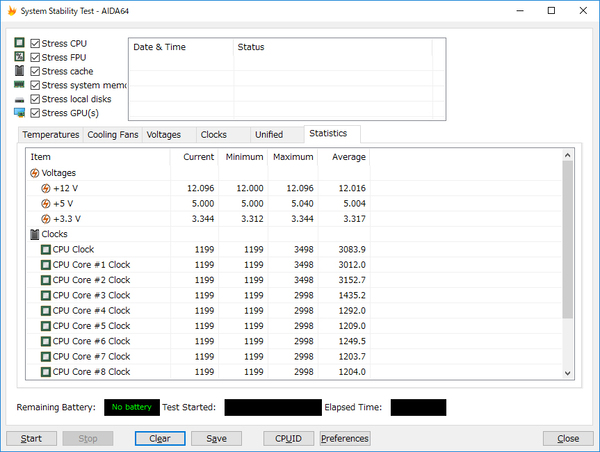
Task: Disable the Stress GPU(s) checkbox
Action: (x=35, y=113)
